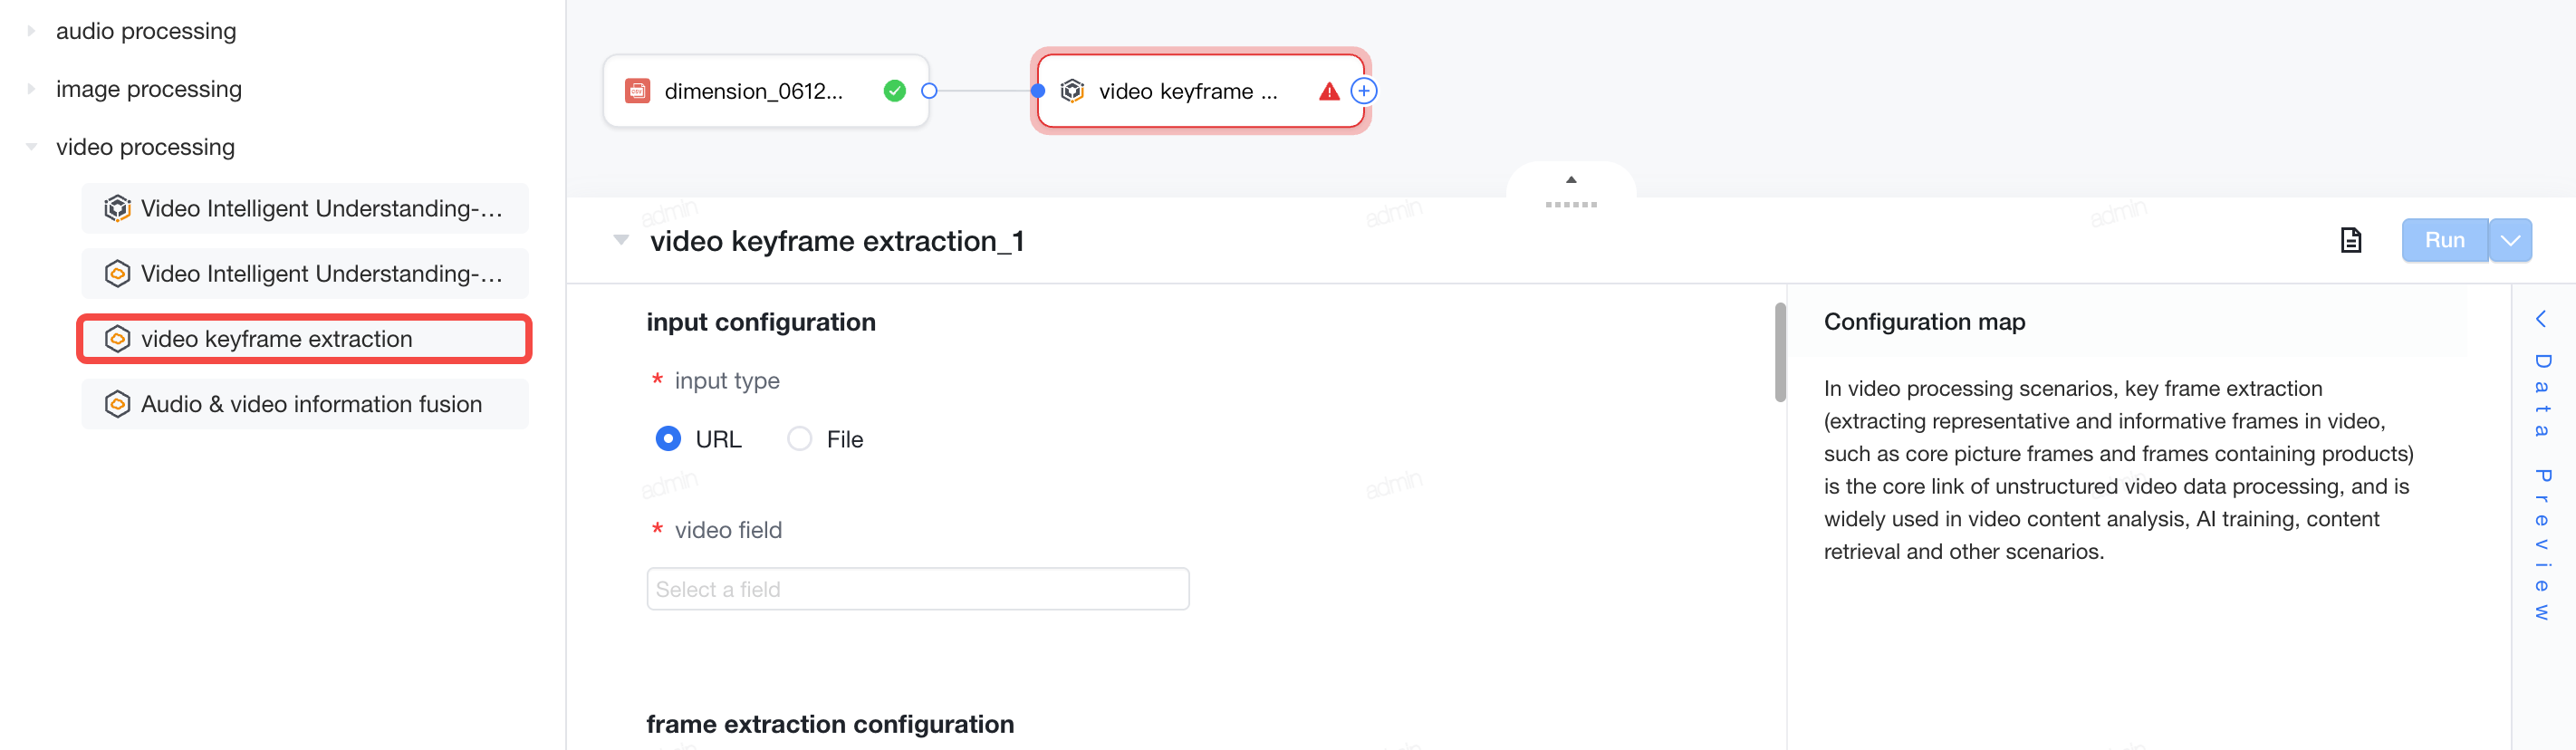Collapse the video processing category
This screenshot has height=750, width=2576.
(31, 147)
